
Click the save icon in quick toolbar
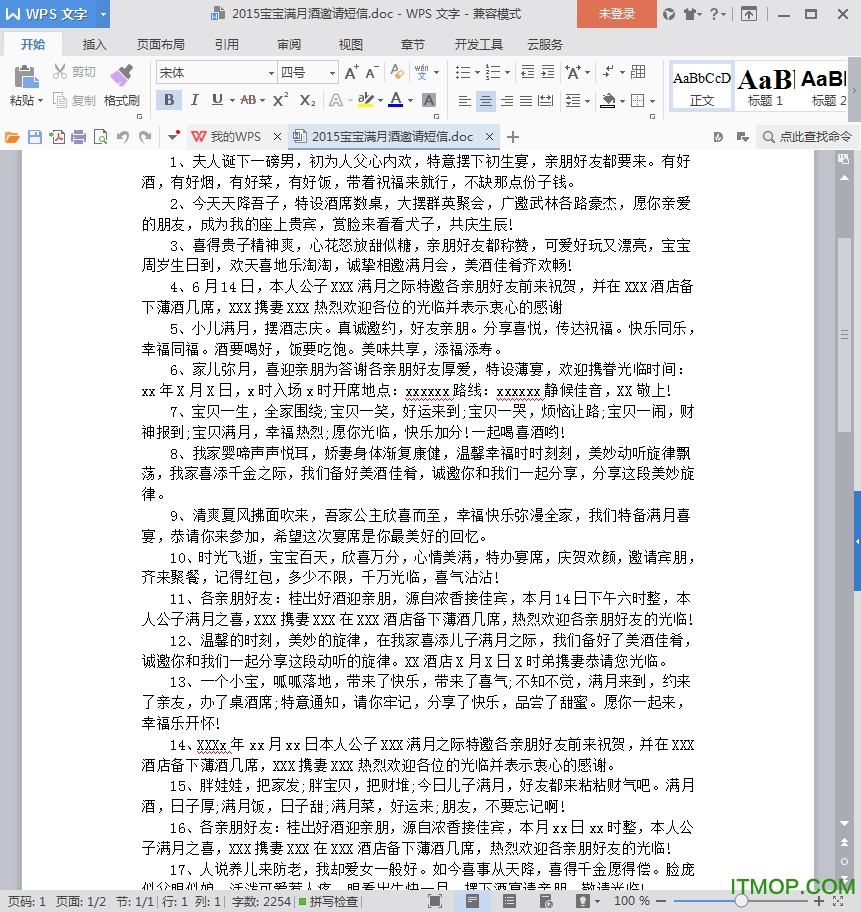[35, 137]
